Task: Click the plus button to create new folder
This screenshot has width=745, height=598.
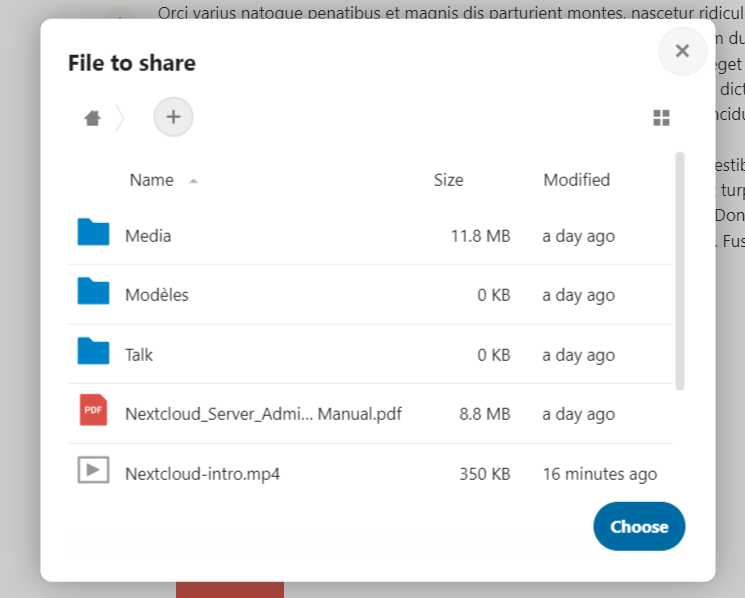Action: (173, 117)
